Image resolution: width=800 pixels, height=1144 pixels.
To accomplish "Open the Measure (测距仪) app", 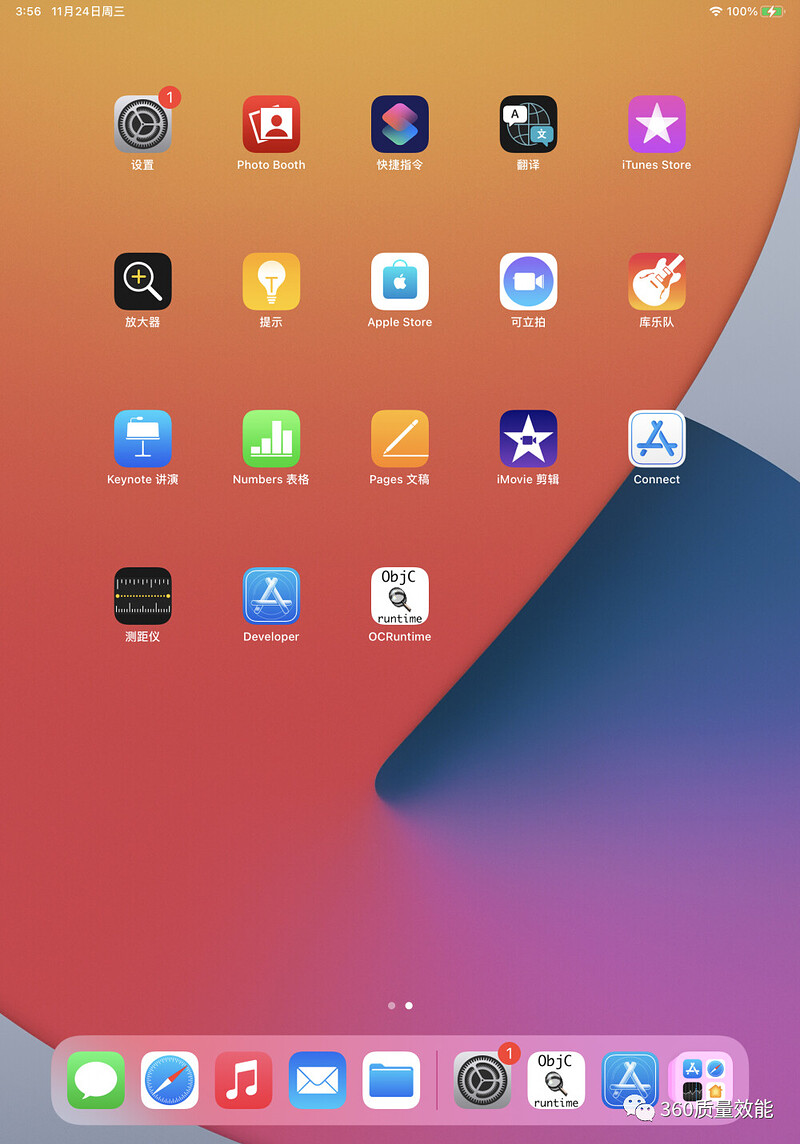I will point(142,596).
